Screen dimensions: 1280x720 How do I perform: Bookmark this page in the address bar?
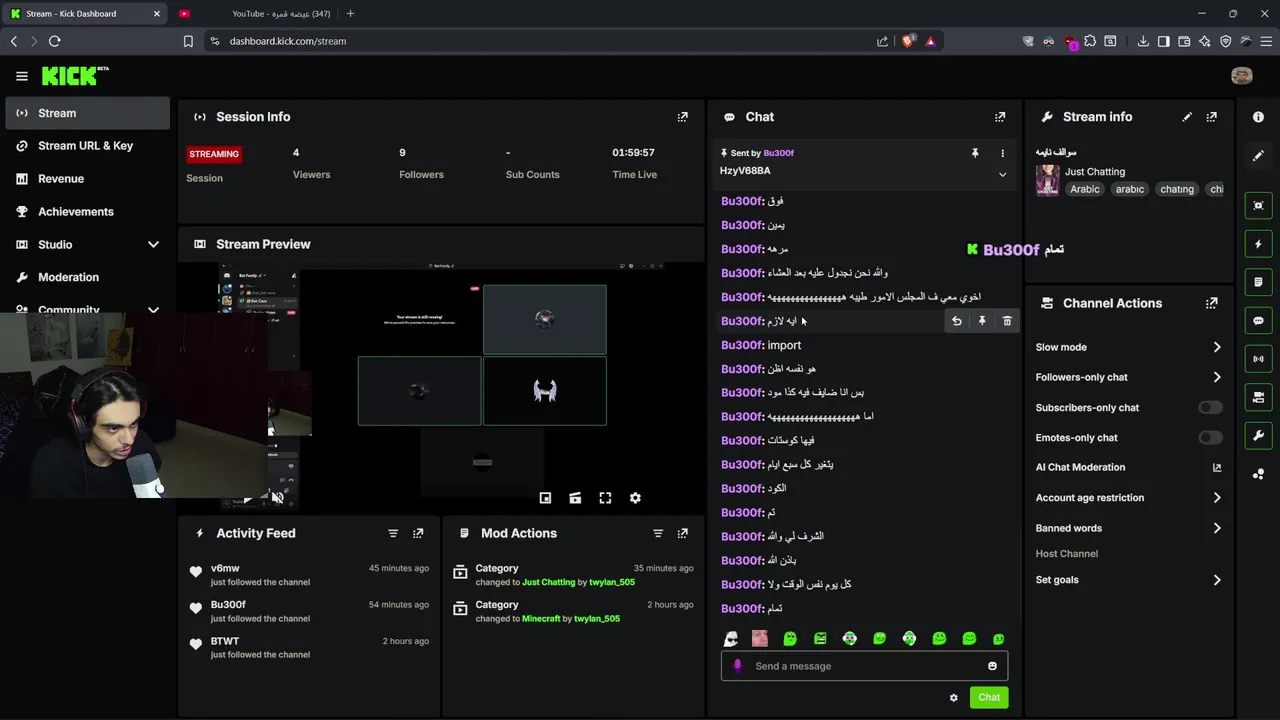coord(188,41)
